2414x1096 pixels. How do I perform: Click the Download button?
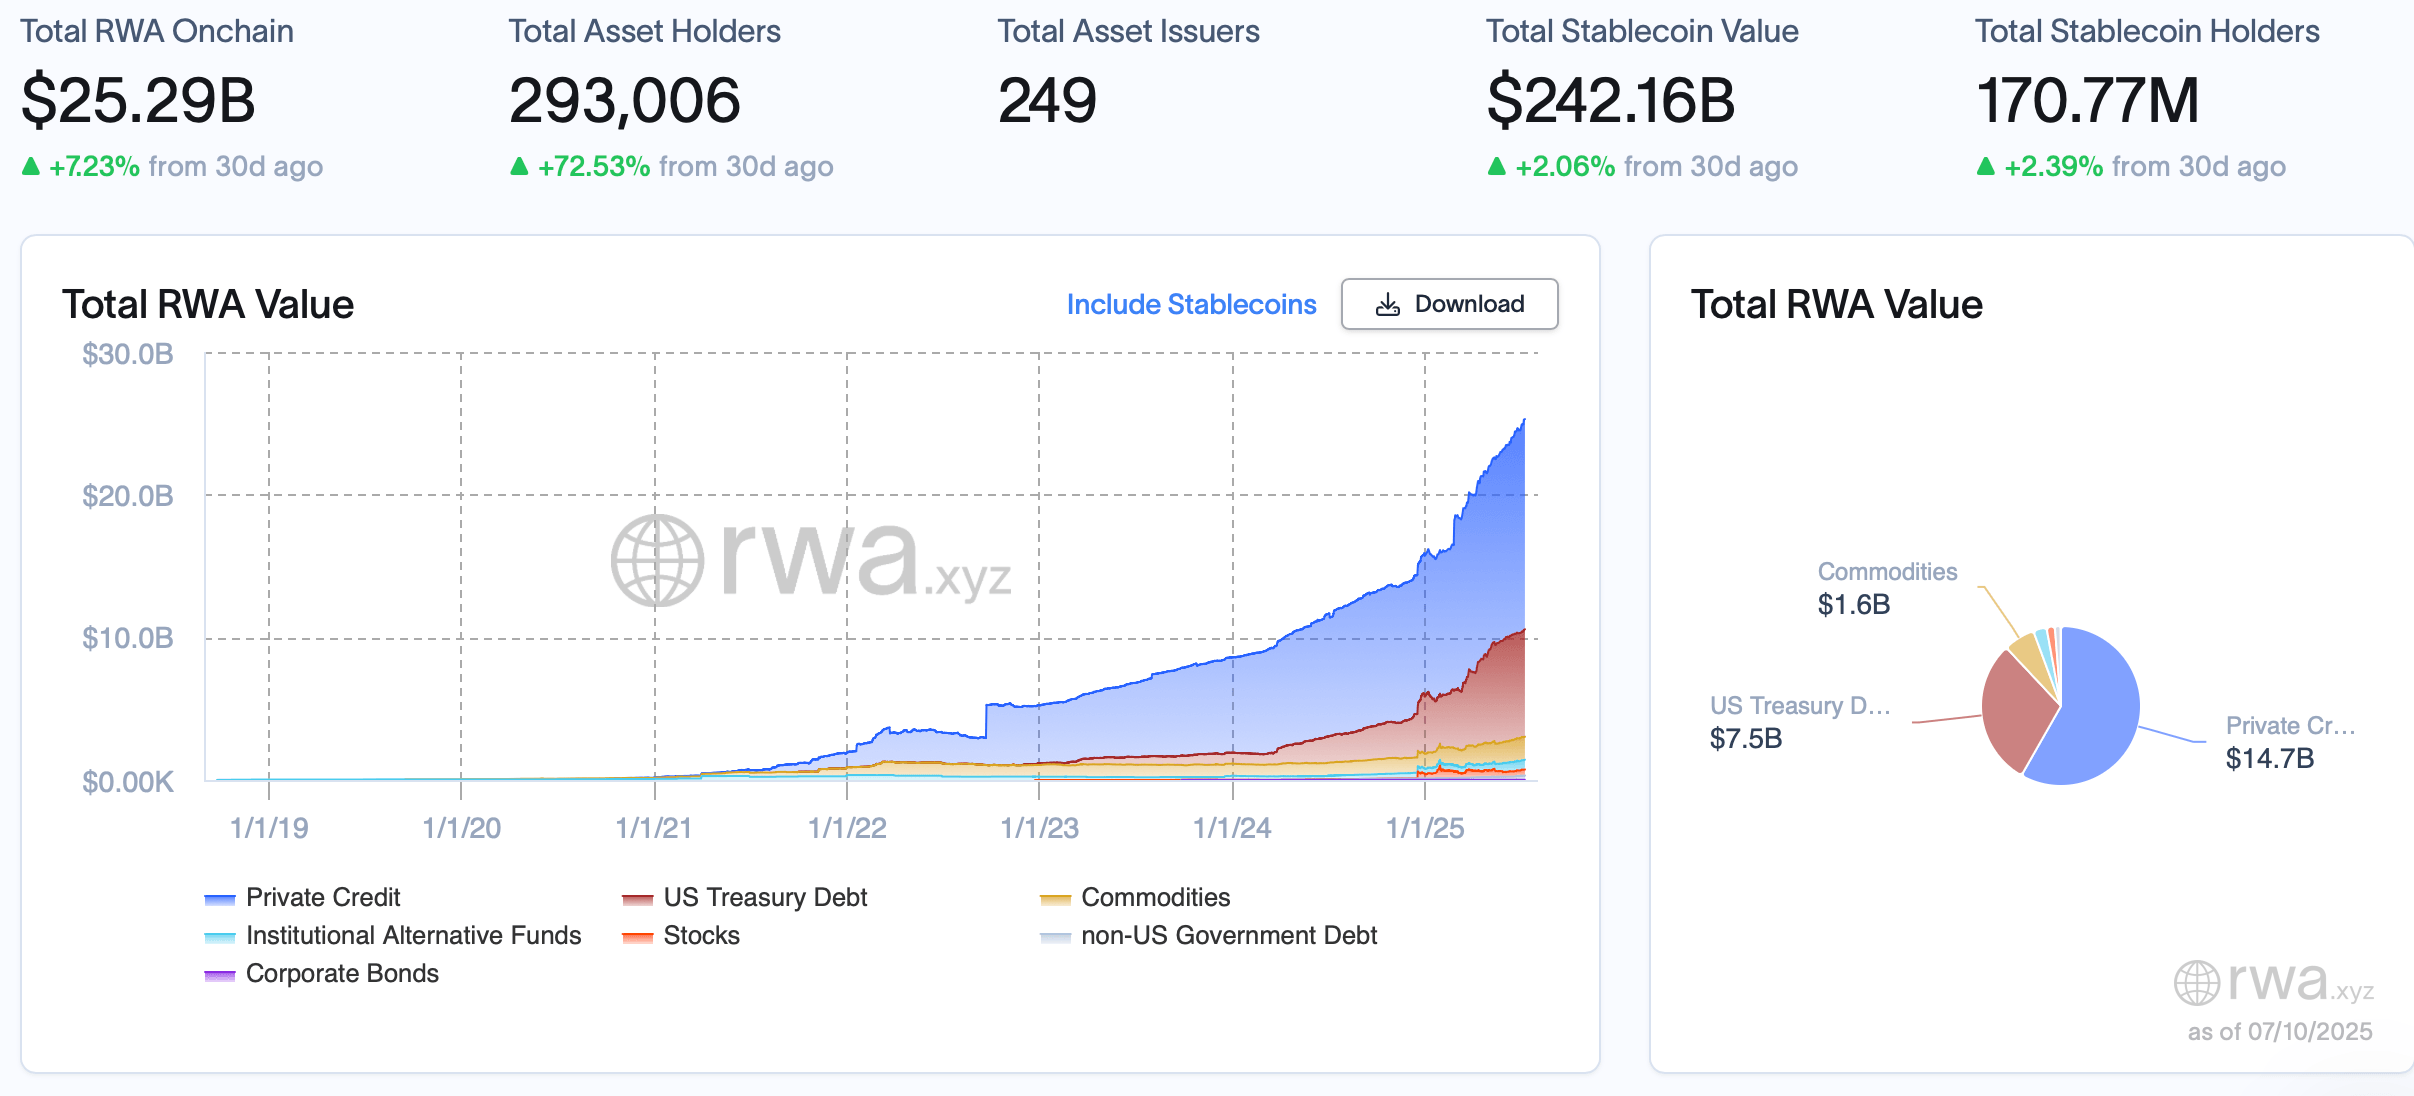pyautogui.click(x=1449, y=304)
